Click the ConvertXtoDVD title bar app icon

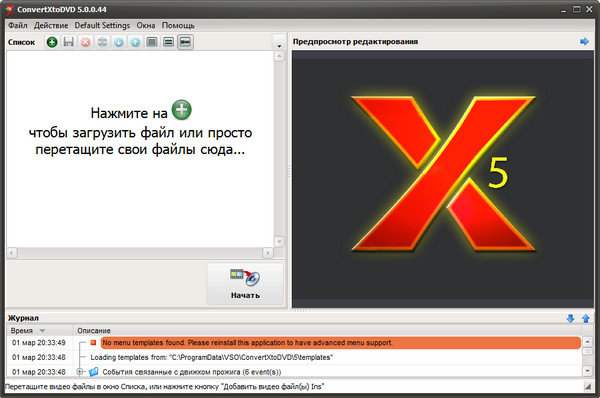click(10, 9)
